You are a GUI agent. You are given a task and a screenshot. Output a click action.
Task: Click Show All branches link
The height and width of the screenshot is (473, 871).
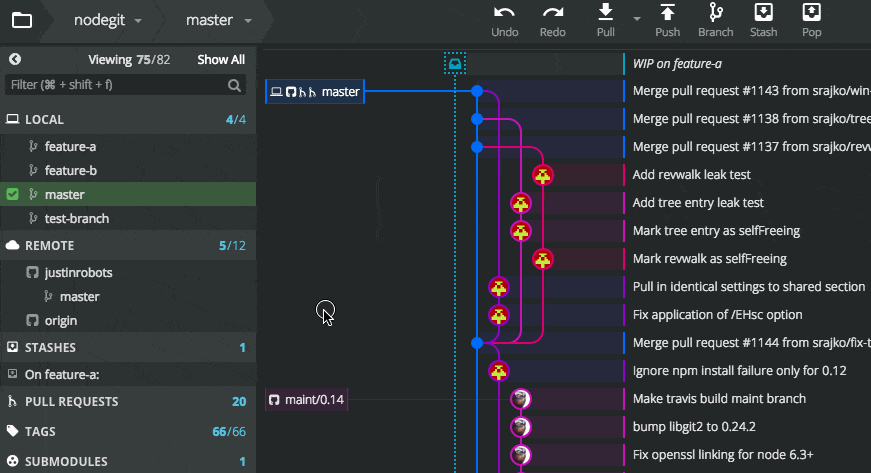[221, 60]
